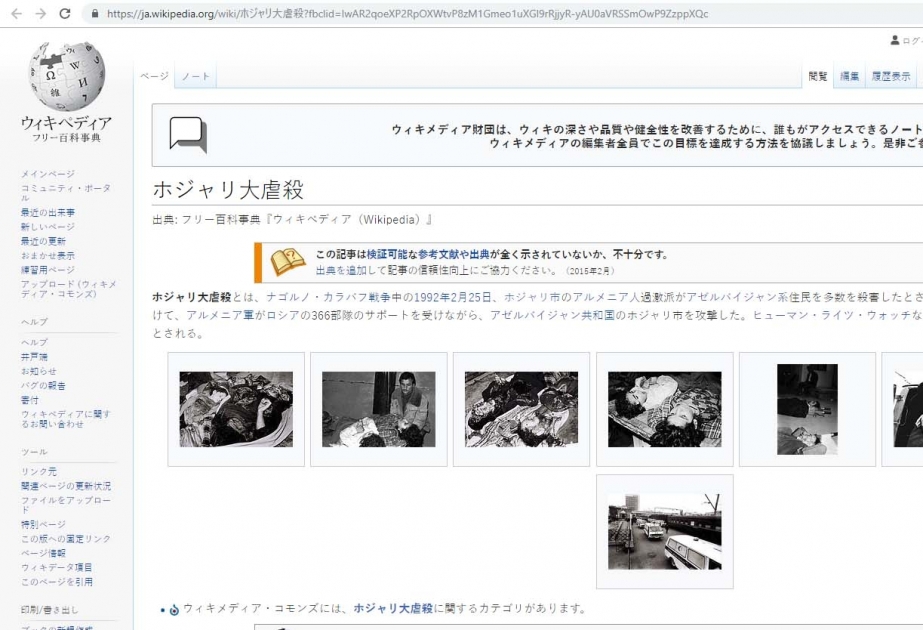Open the 履歴表示 tab

891,76
